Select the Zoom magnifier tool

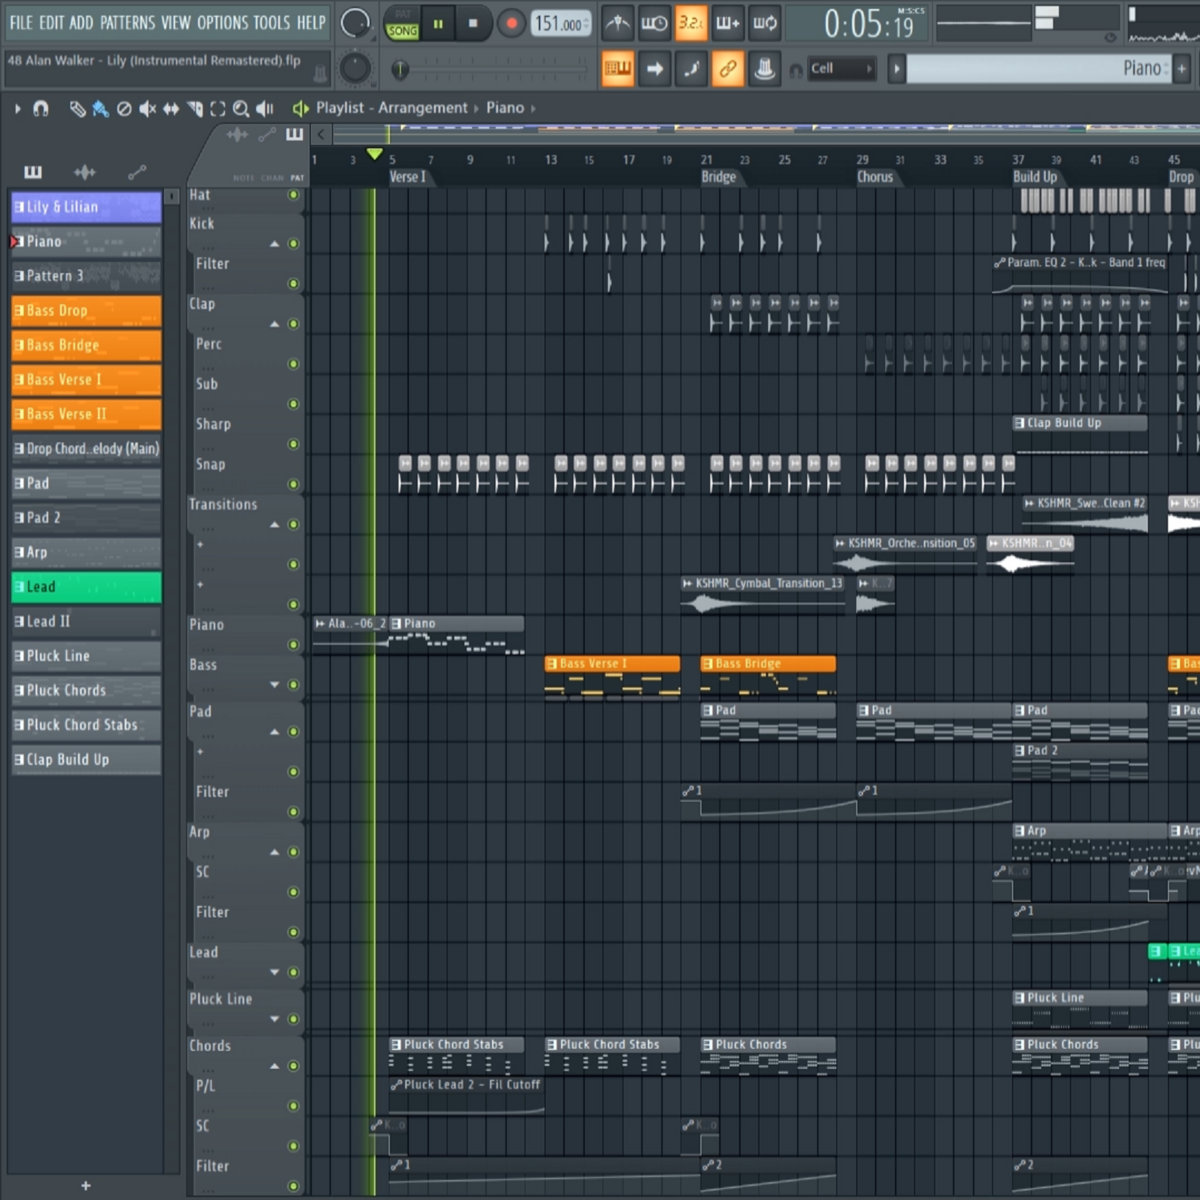pos(241,109)
